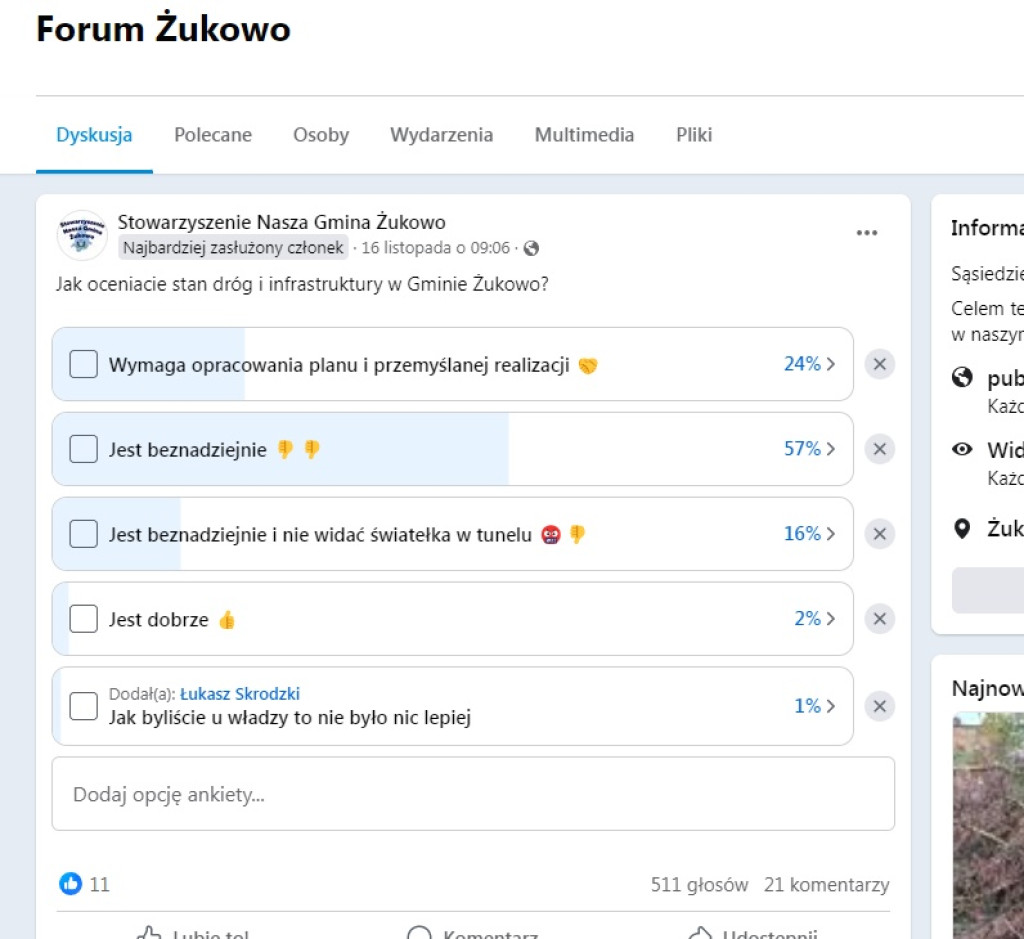Expand voters for the 24% option

810,364
